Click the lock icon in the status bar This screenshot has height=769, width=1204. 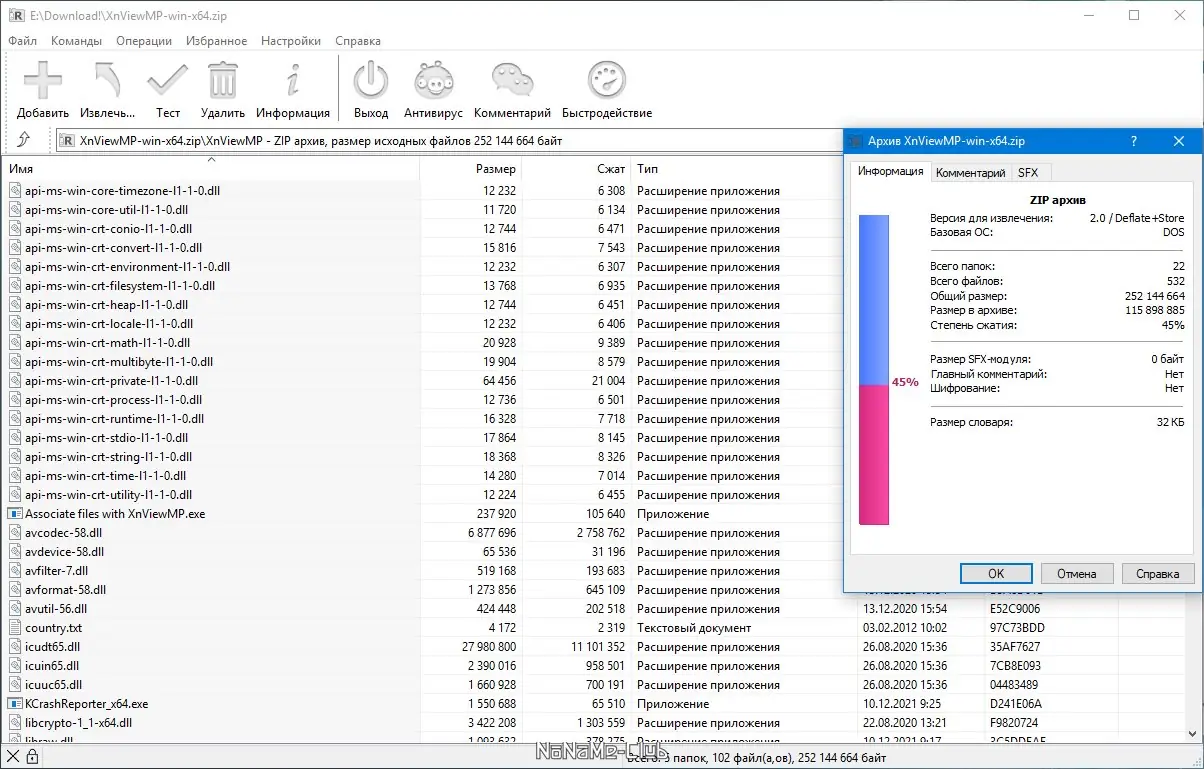[32, 757]
